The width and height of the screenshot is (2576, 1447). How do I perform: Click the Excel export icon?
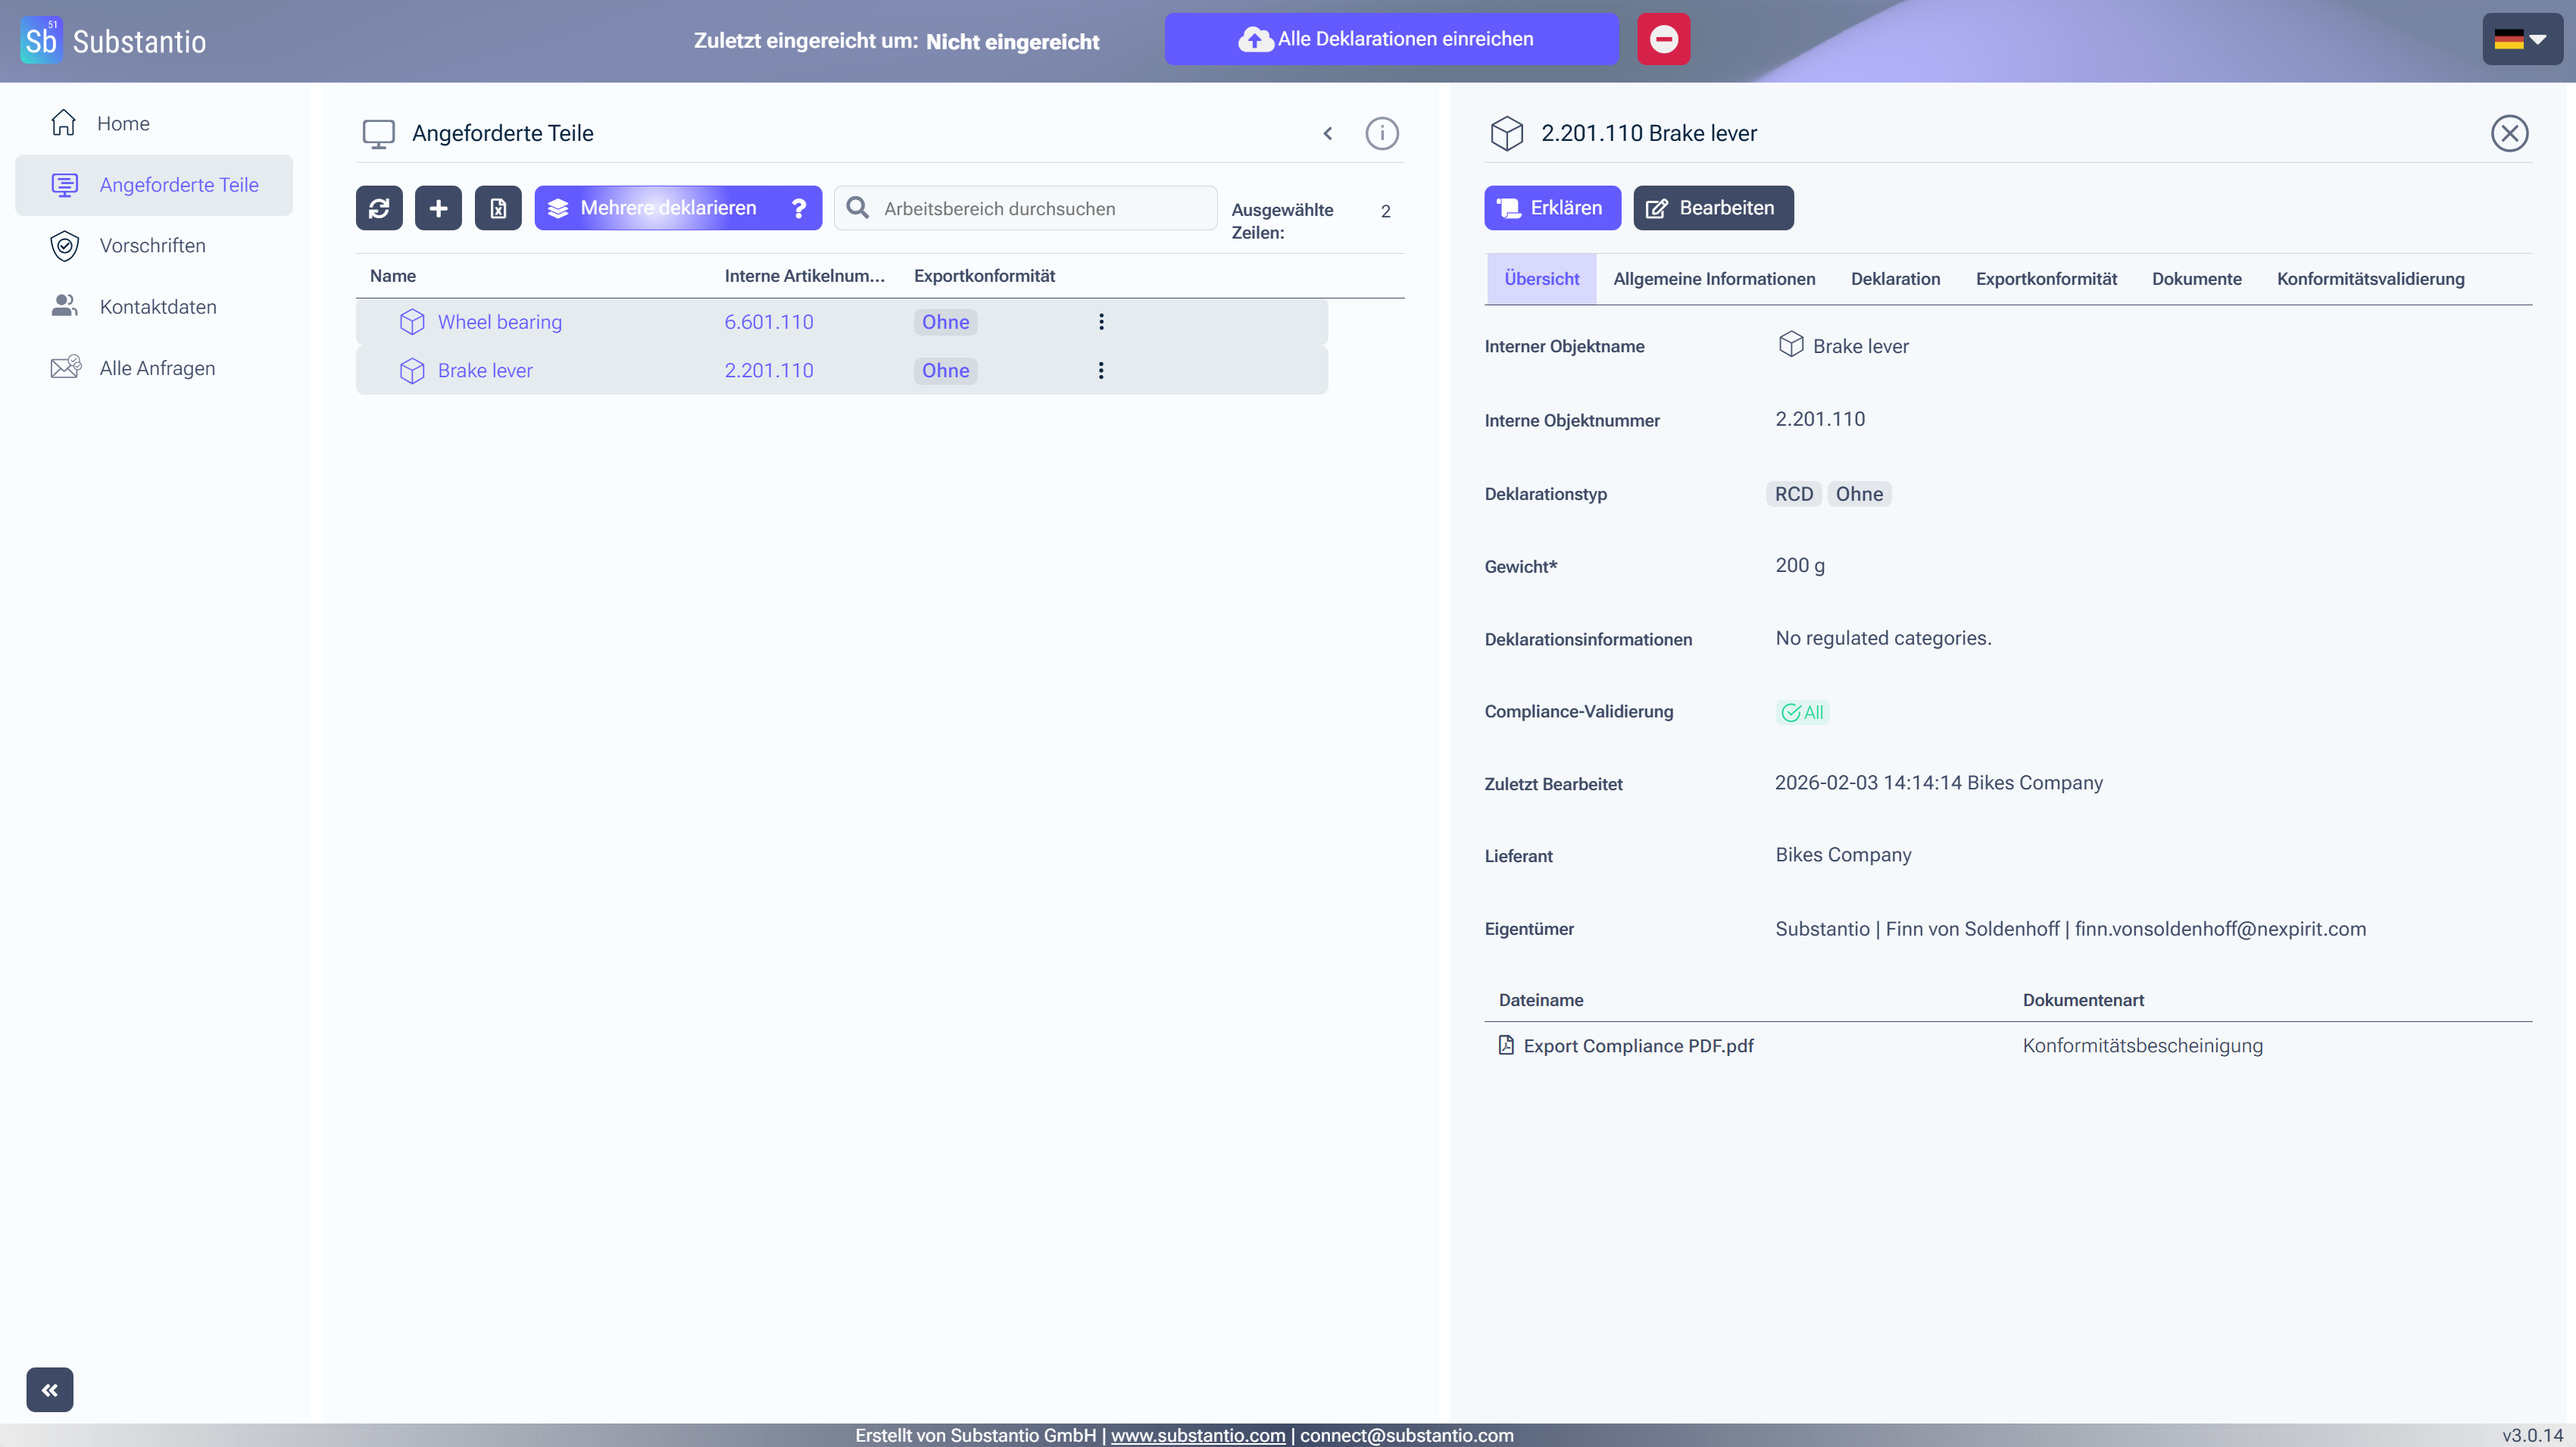click(x=498, y=208)
